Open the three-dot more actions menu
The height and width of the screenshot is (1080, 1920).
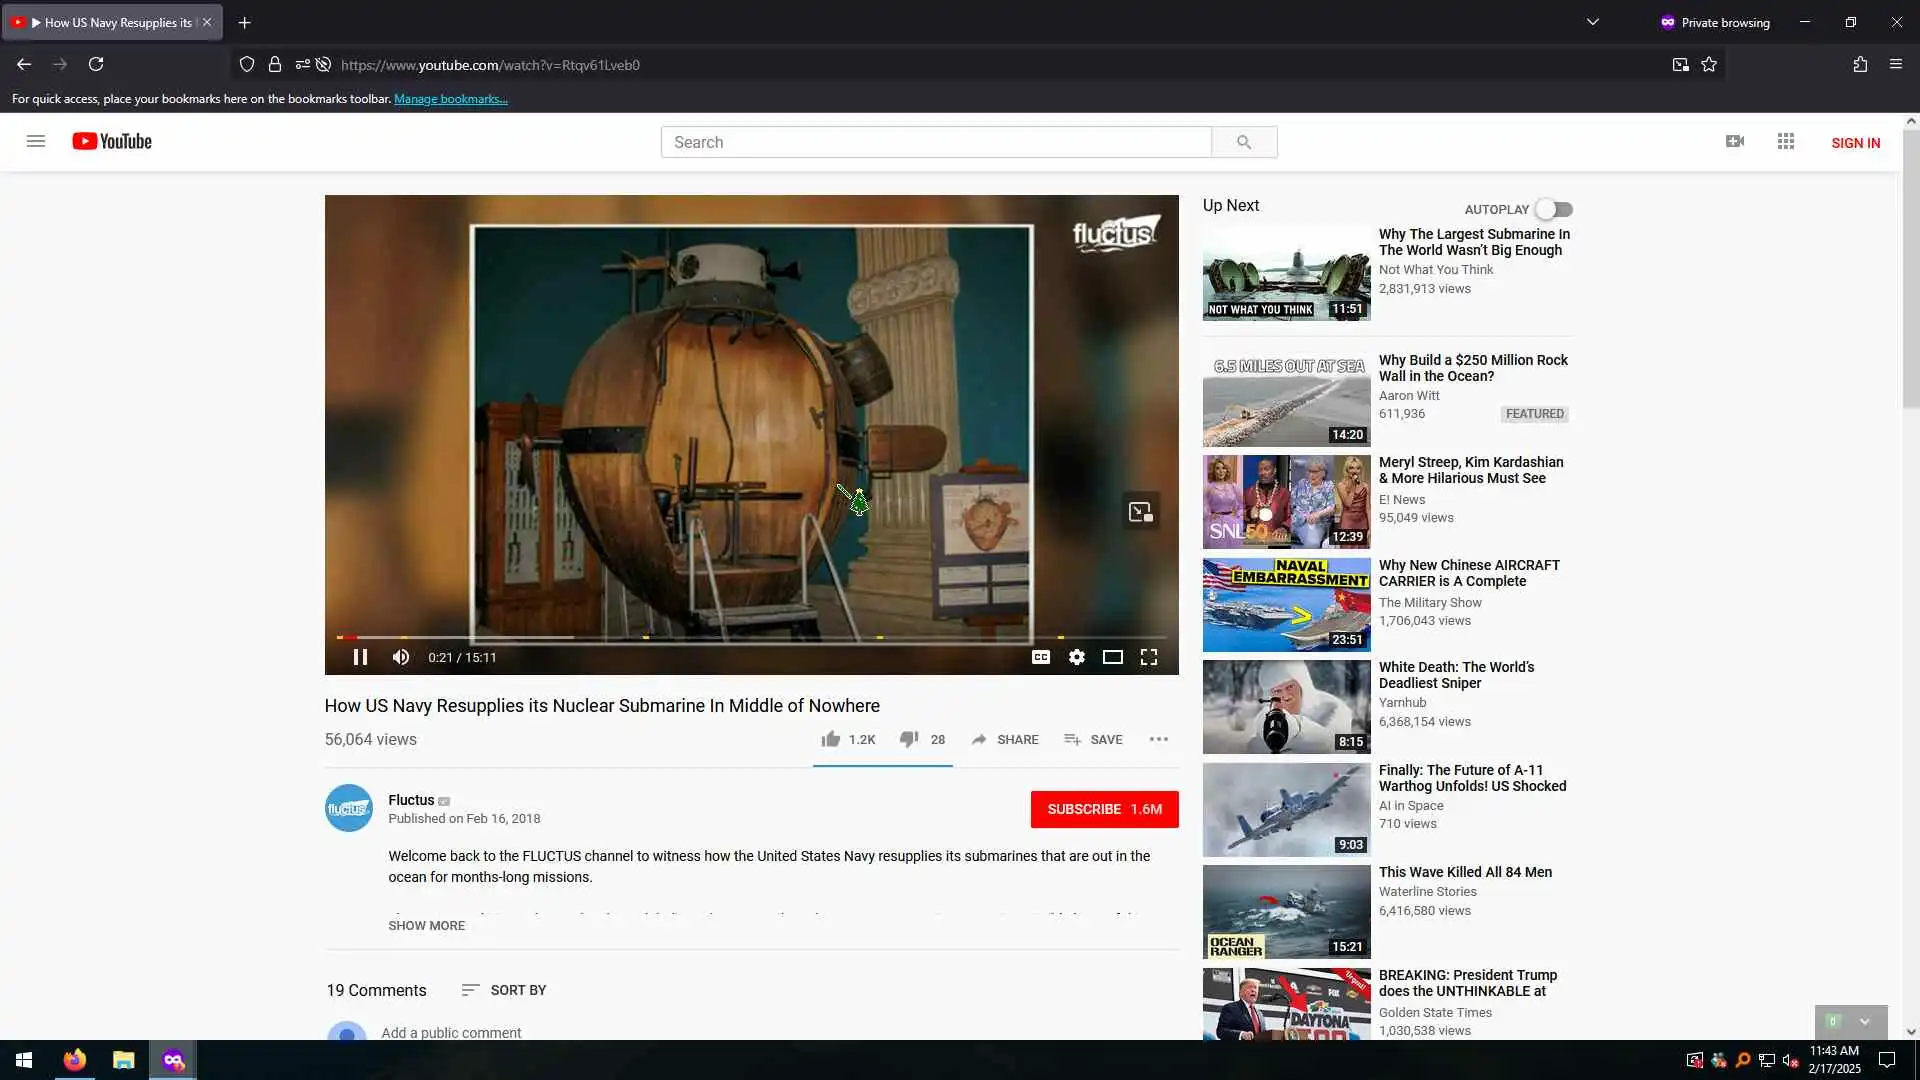pyautogui.click(x=1158, y=739)
